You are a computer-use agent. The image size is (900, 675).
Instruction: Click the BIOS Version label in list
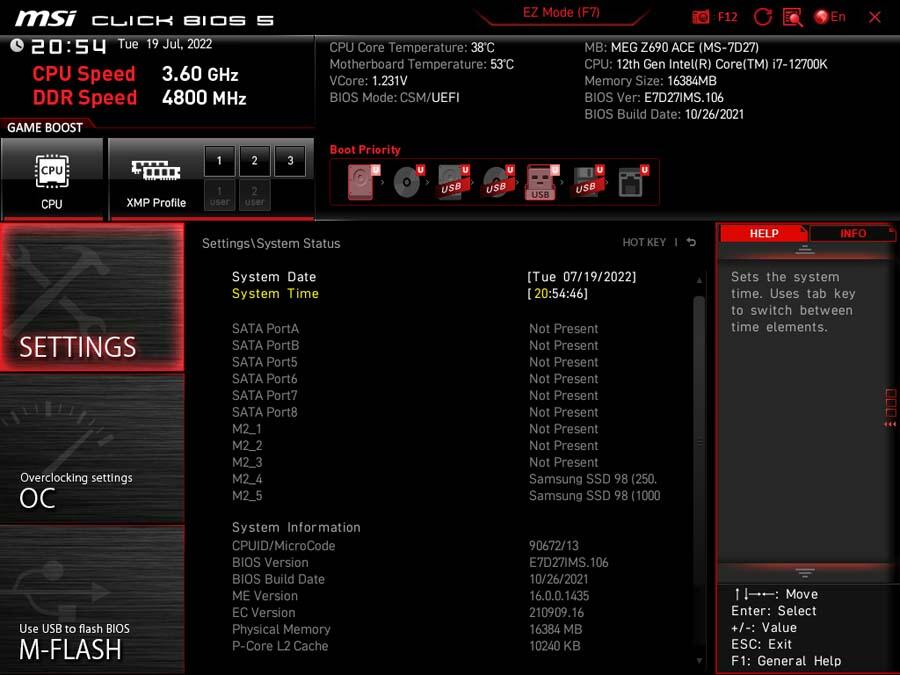[x=270, y=562]
